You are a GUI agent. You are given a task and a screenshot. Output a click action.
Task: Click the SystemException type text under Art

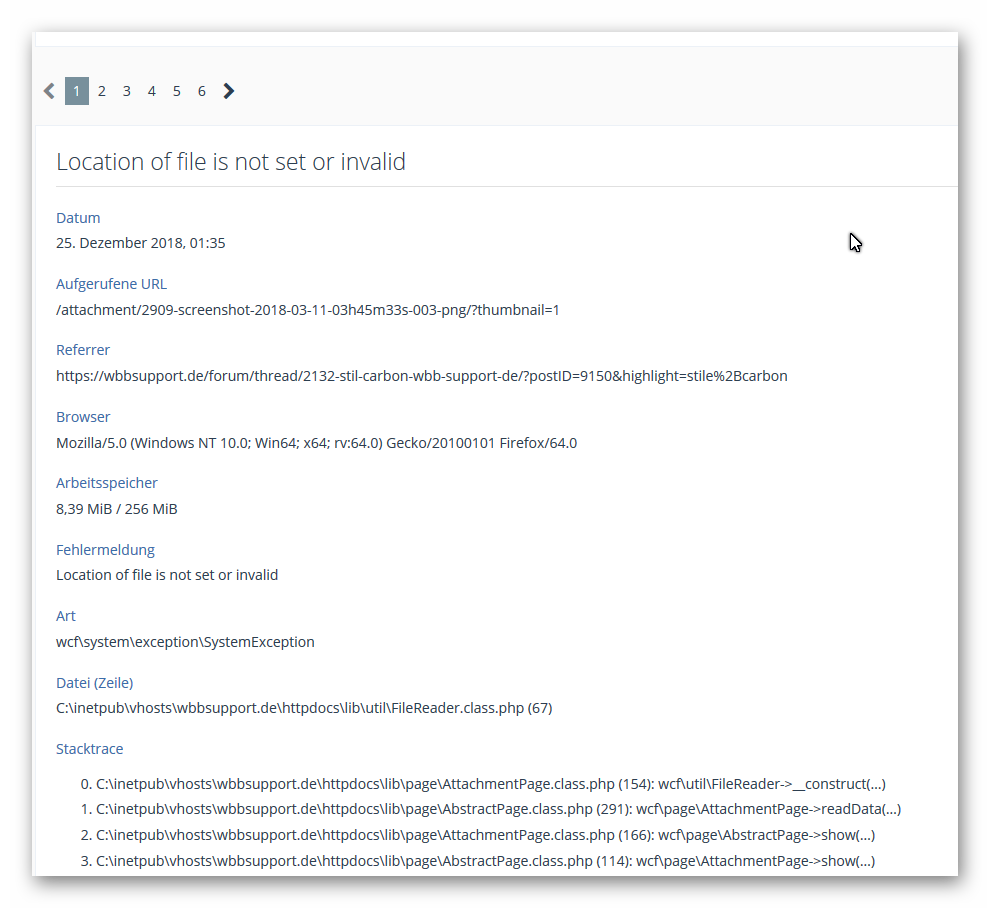[185, 642]
